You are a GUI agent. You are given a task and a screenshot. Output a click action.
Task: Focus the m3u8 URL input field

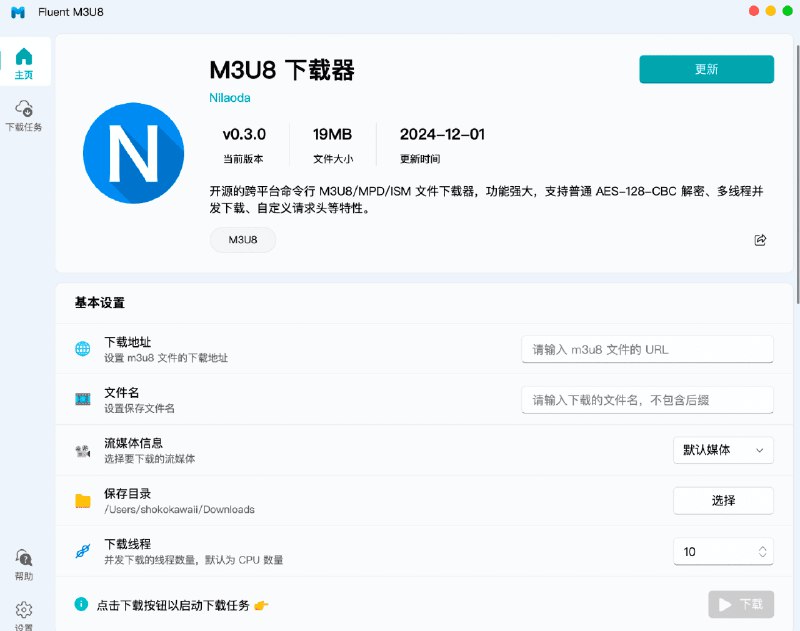(647, 348)
